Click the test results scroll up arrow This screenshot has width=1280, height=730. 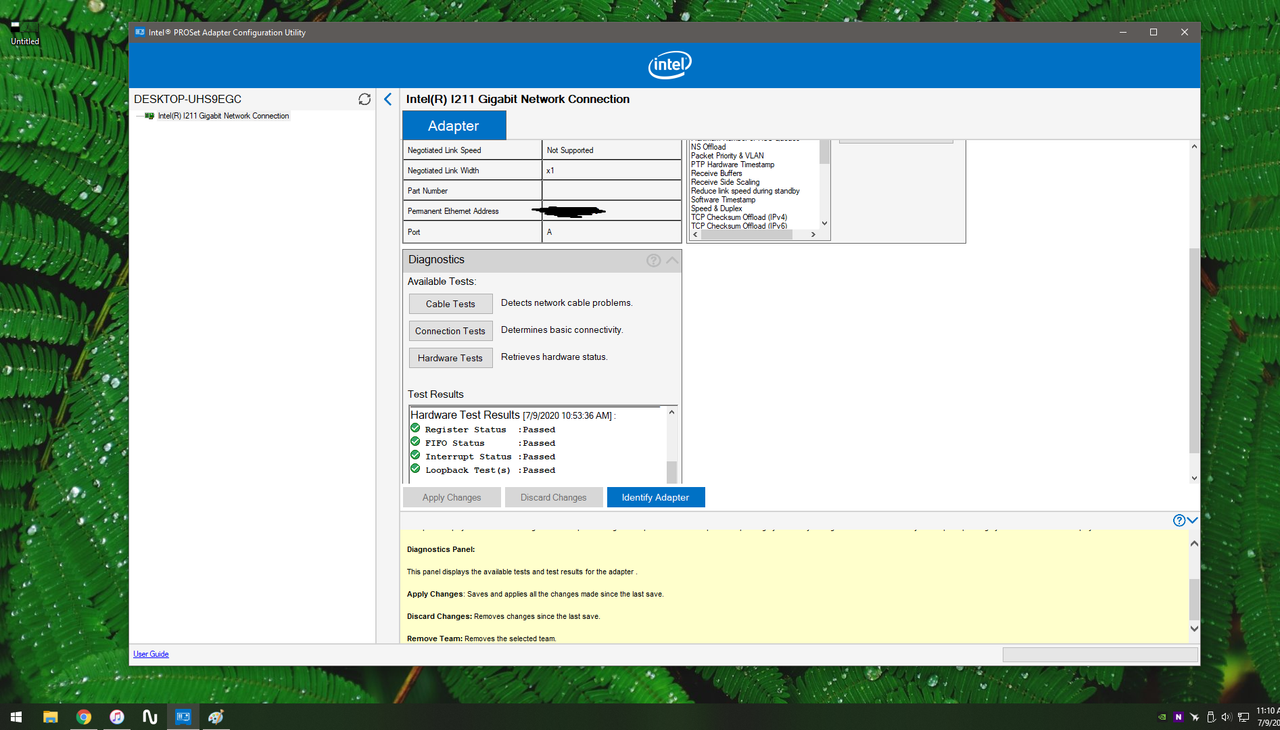(x=672, y=412)
